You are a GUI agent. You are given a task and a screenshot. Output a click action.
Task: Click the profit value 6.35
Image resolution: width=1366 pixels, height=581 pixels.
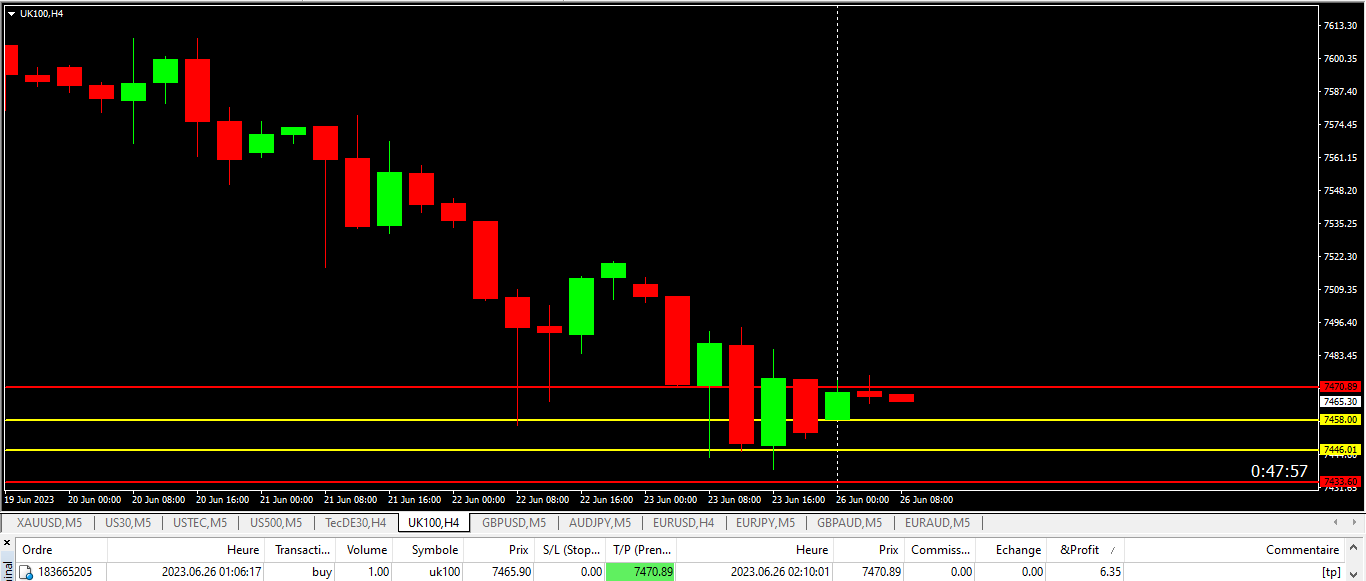(x=1108, y=572)
